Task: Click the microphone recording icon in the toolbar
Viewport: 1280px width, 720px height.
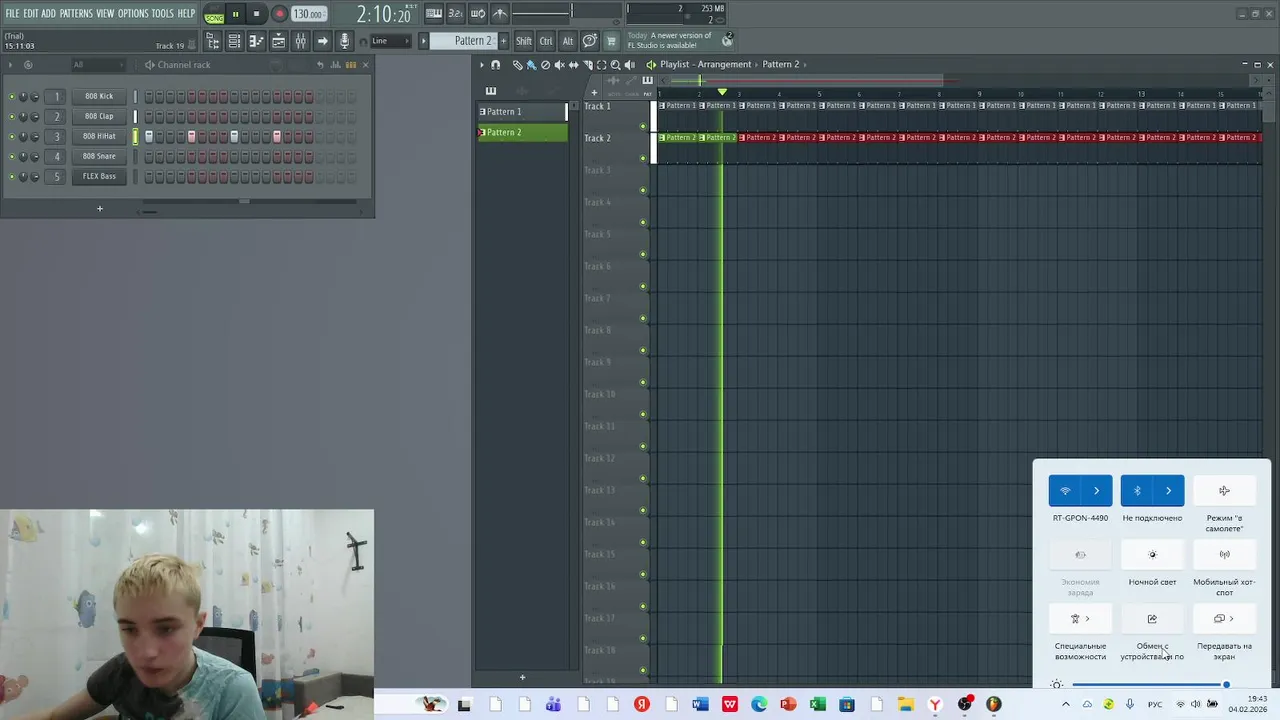Action: click(x=344, y=41)
